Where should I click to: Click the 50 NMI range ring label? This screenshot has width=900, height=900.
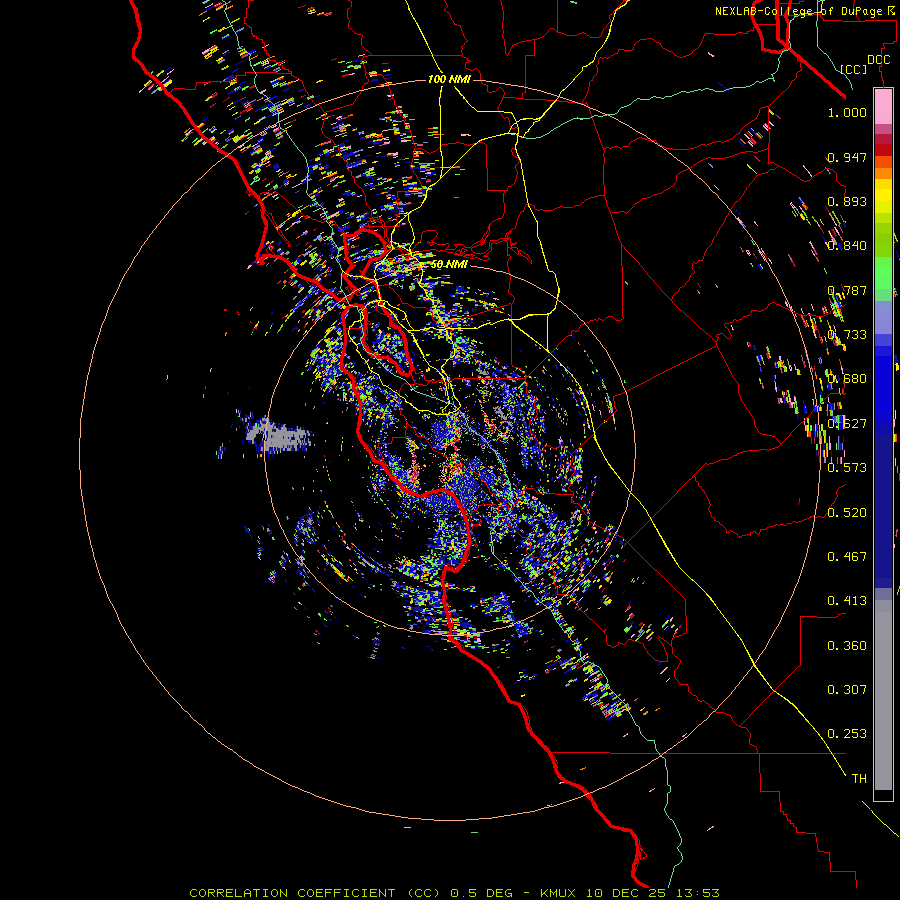tap(449, 264)
